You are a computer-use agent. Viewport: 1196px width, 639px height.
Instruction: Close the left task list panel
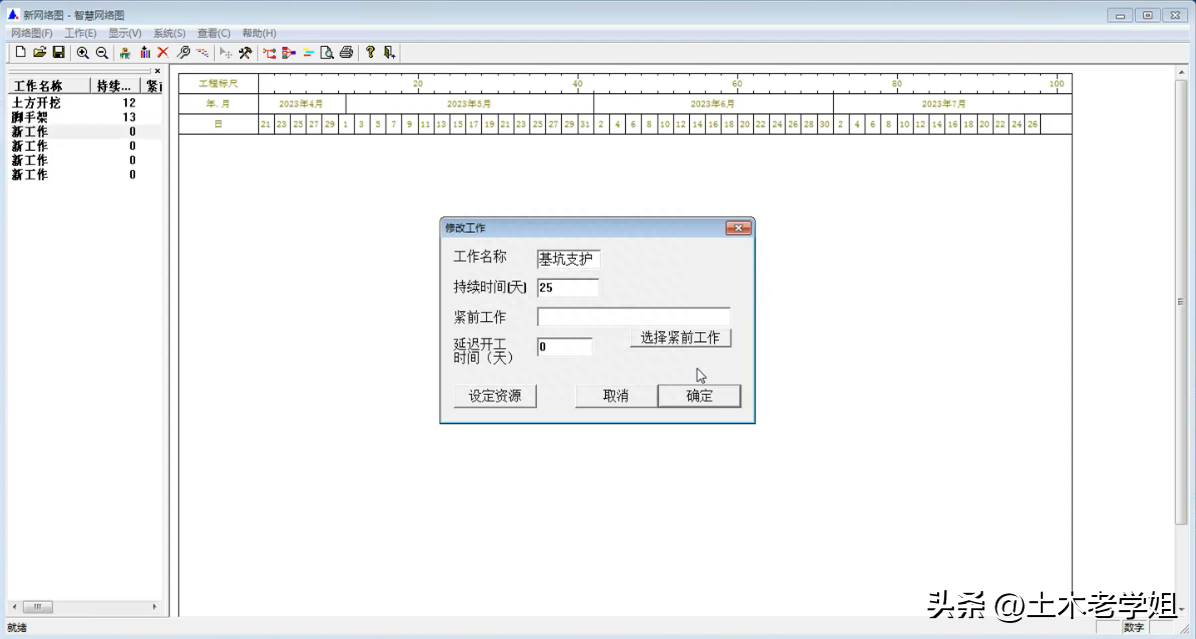157,71
